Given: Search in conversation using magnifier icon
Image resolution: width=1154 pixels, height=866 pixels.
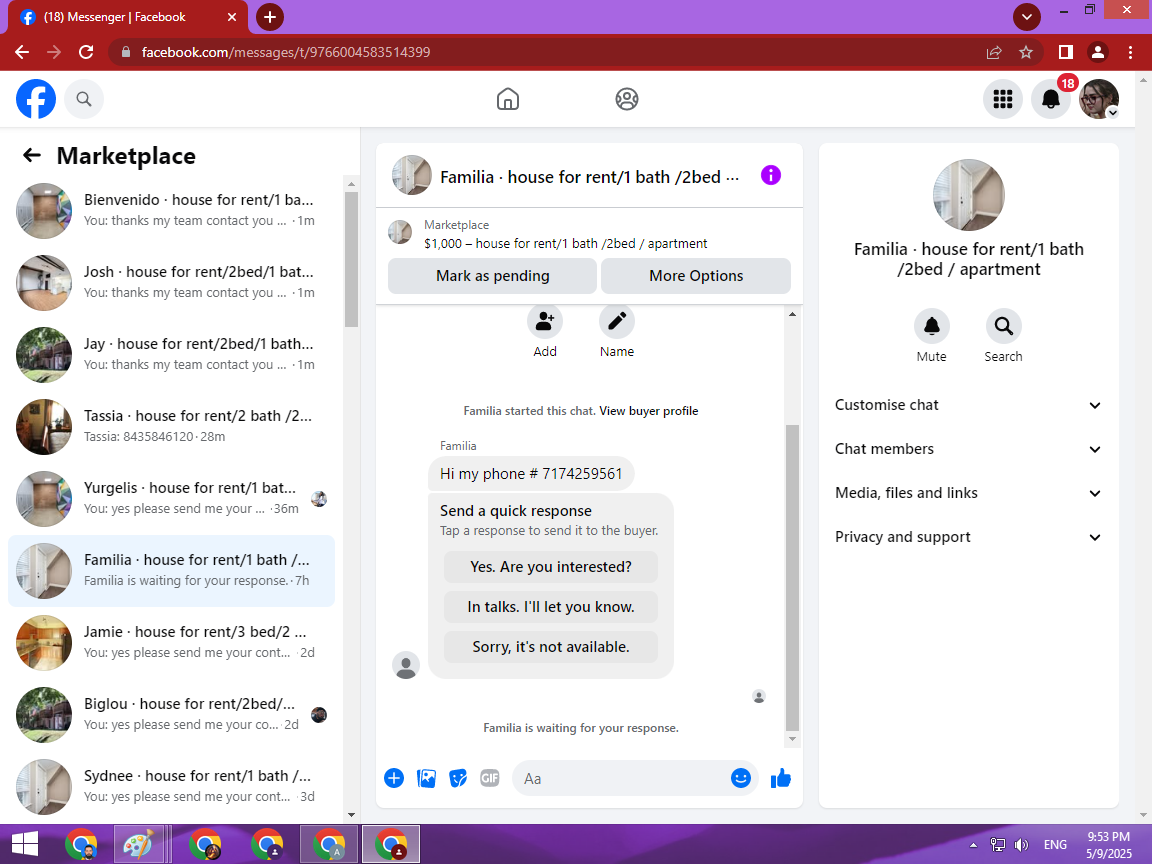Looking at the screenshot, I should [x=1003, y=326].
